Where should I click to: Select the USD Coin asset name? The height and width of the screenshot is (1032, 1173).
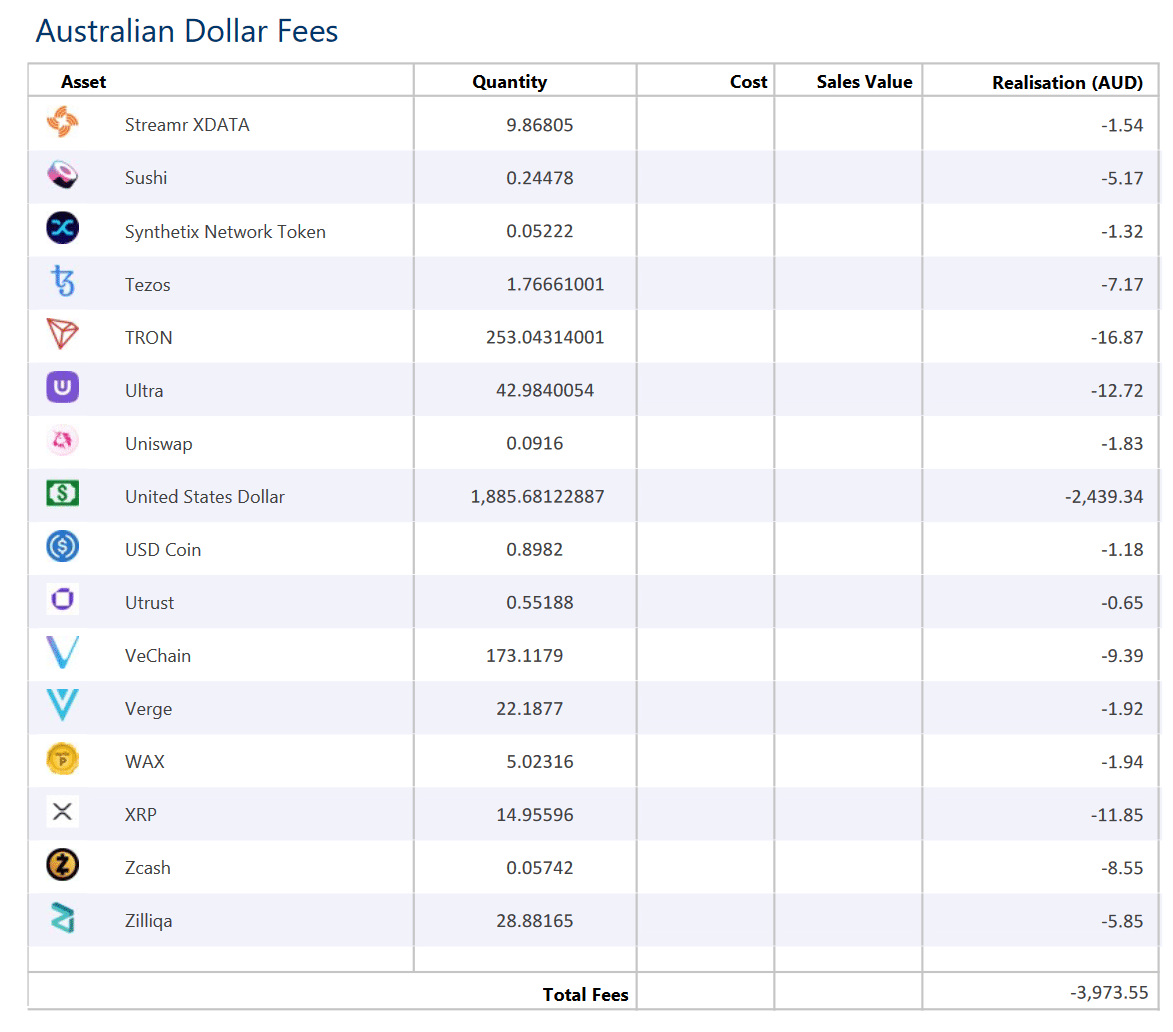[163, 550]
